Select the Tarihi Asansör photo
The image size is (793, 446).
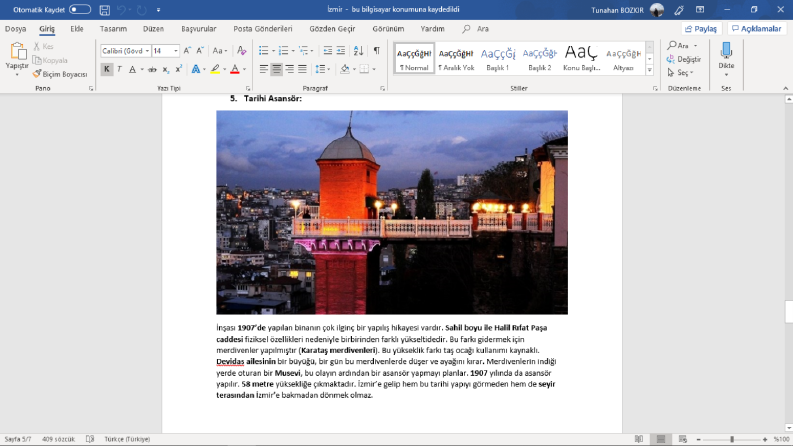pos(392,212)
